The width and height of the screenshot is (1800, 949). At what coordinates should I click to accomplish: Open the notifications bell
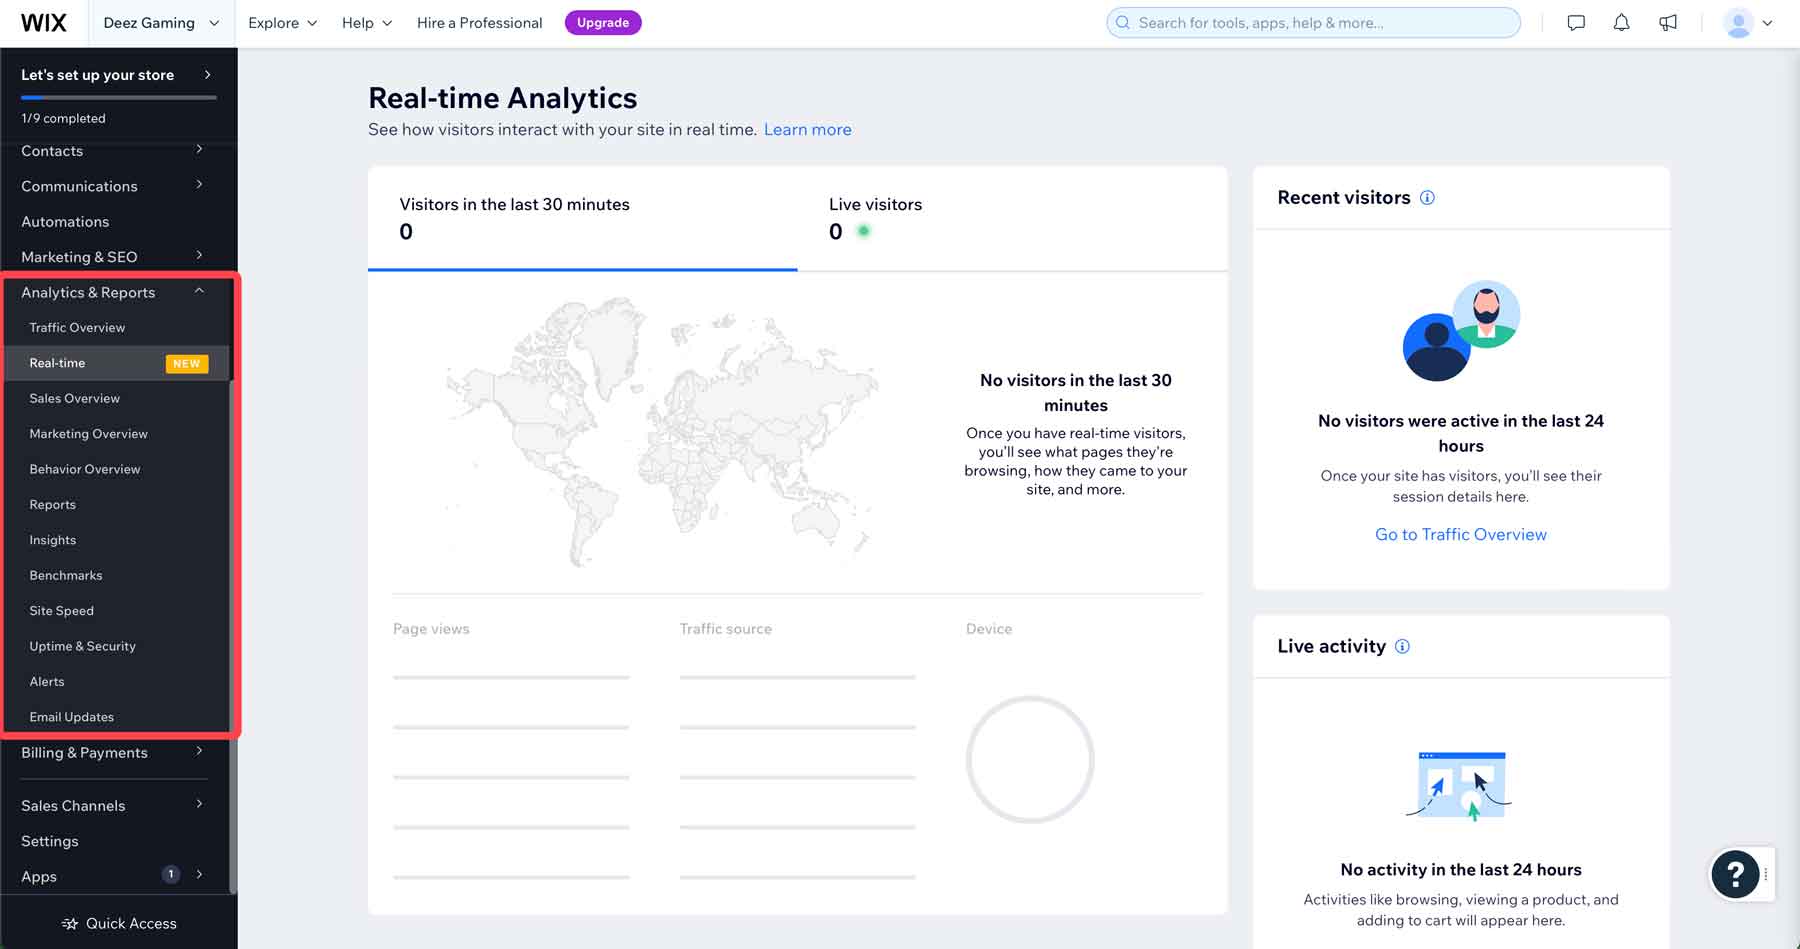point(1621,22)
